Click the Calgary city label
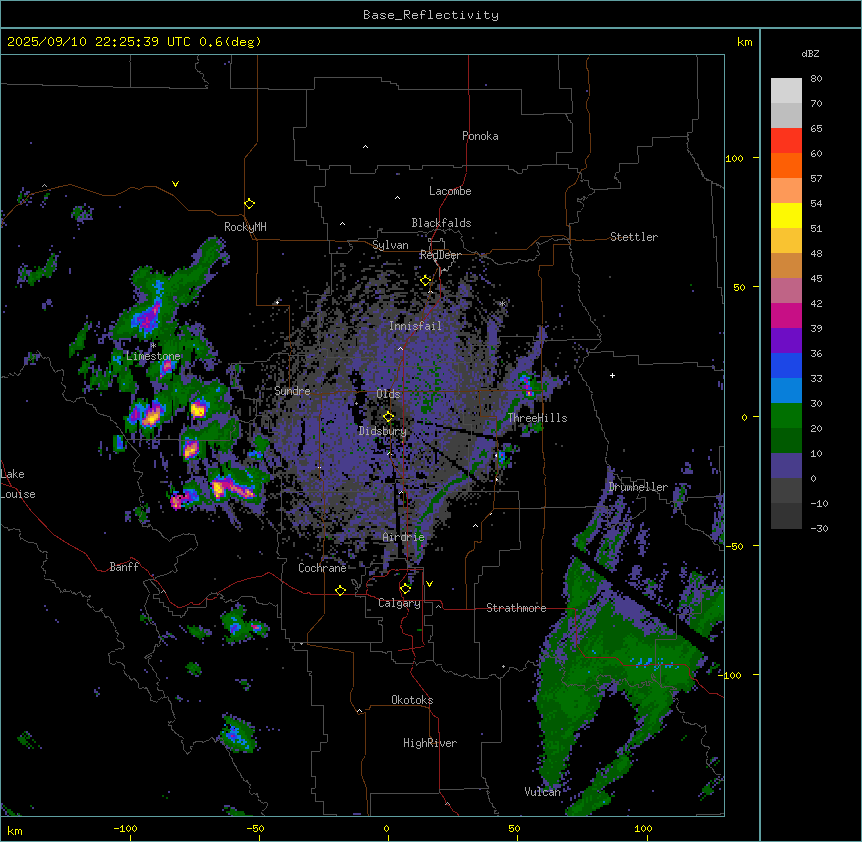The height and width of the screenshot is (842, 862). click(400, 603)
